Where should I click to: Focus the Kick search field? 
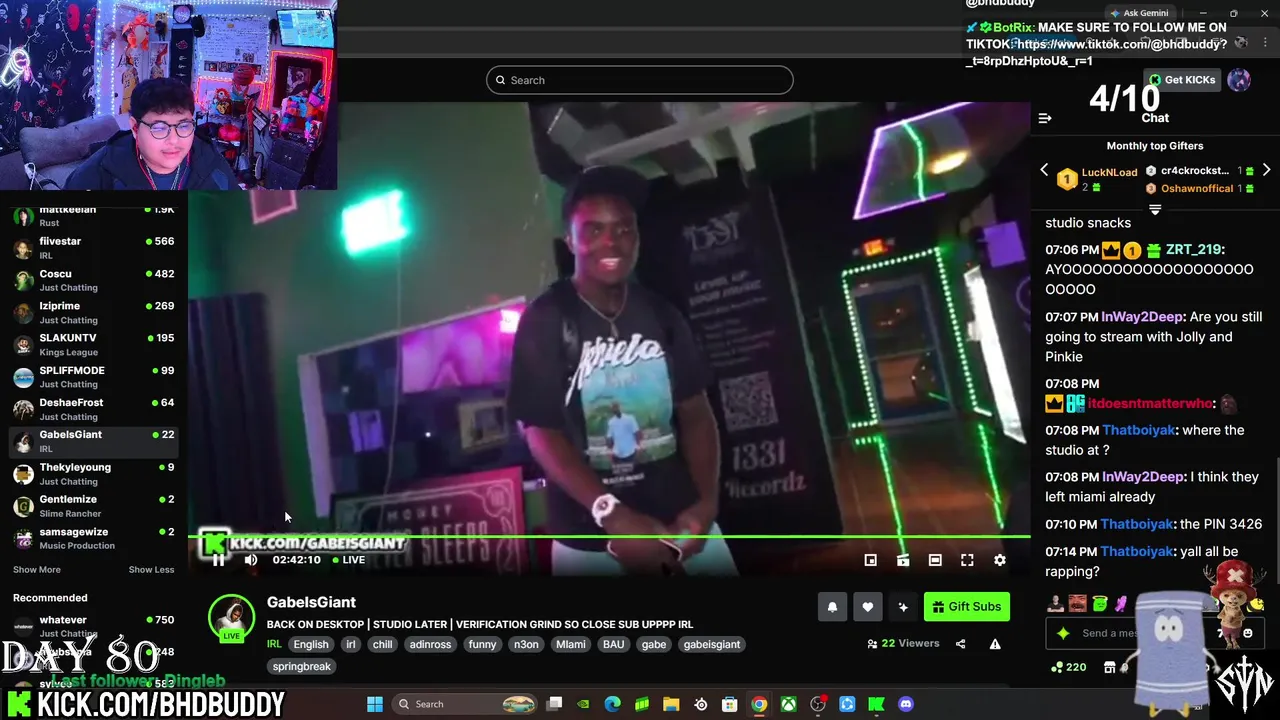640,80
